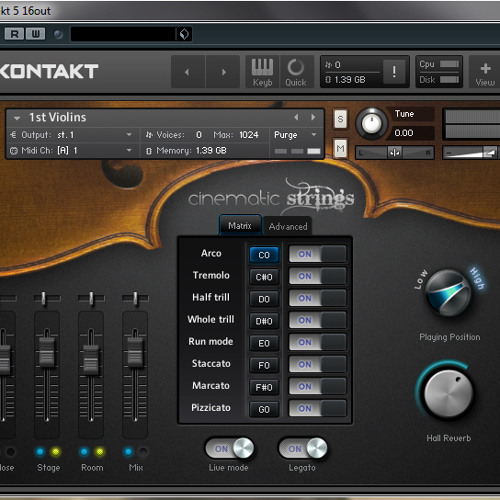
Task: Click the Hall Reverb knob
Action: pyautogui.click(x=448, y=393)
